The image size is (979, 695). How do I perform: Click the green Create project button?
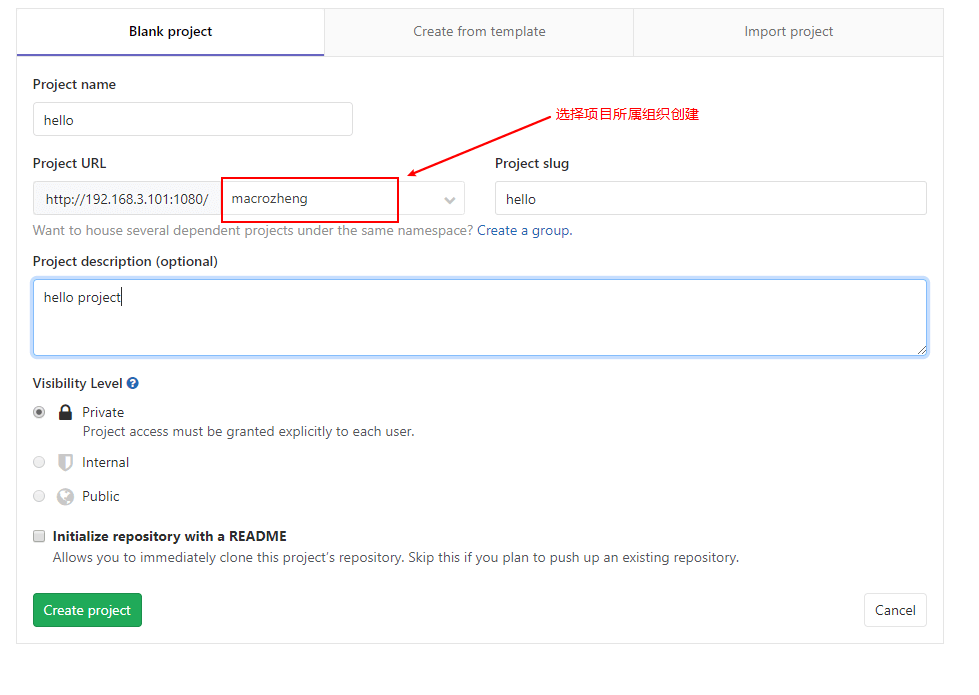[87, 610]
